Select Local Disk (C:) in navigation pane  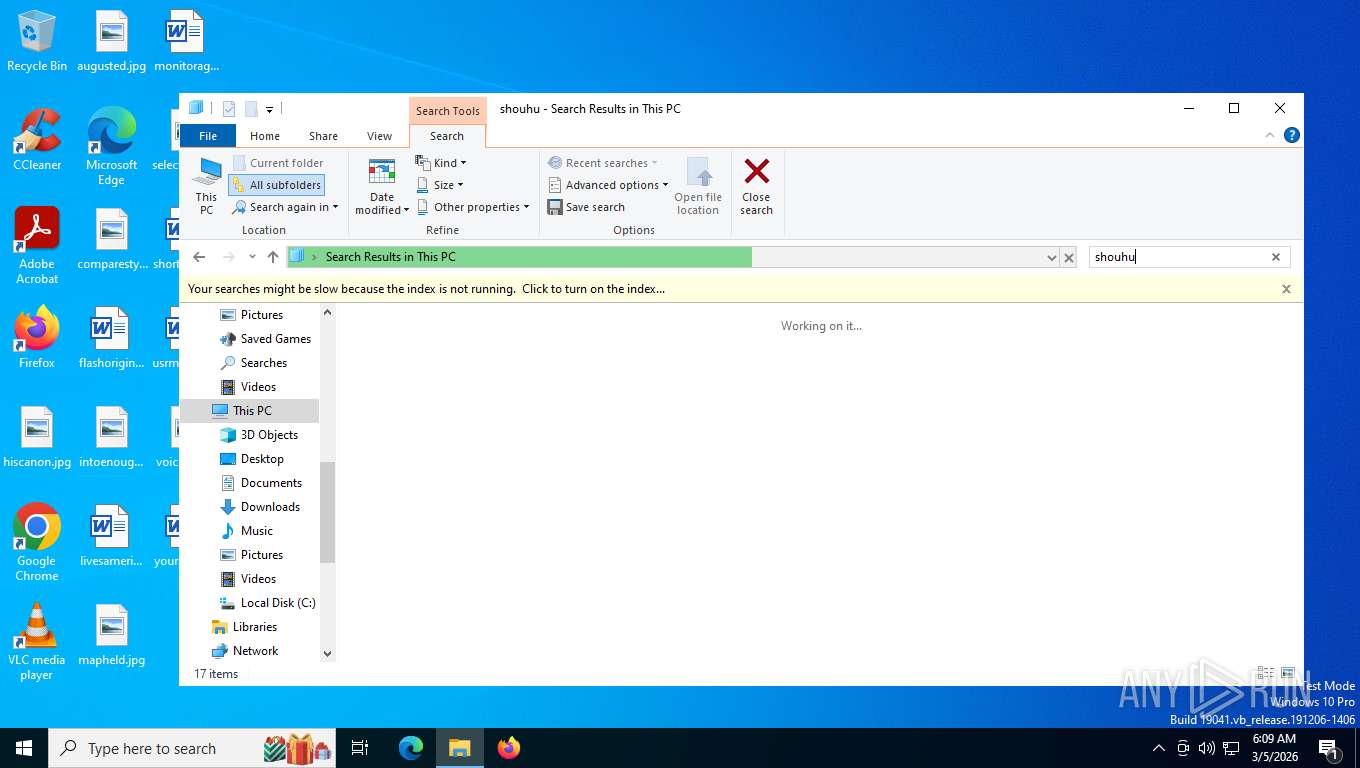(266, 603)
